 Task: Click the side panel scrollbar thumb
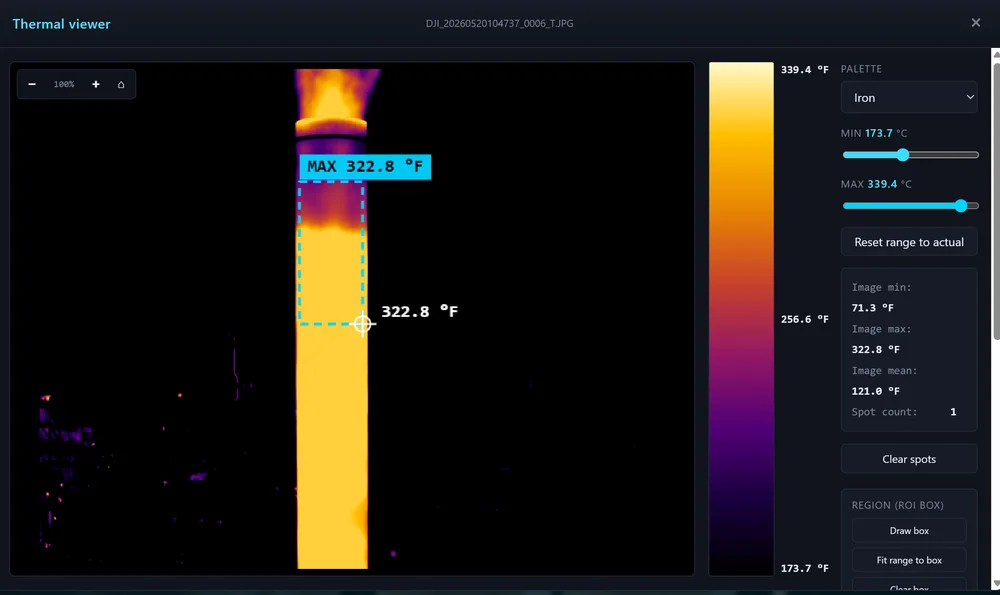(x=996, y=201)
